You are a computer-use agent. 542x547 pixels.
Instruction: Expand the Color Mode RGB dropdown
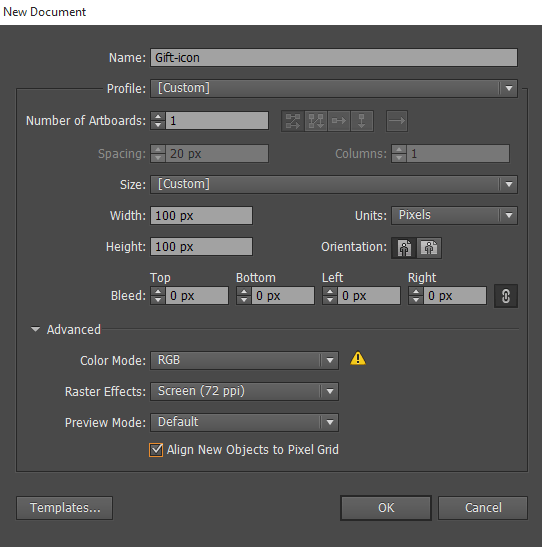(x=244, y=360)
